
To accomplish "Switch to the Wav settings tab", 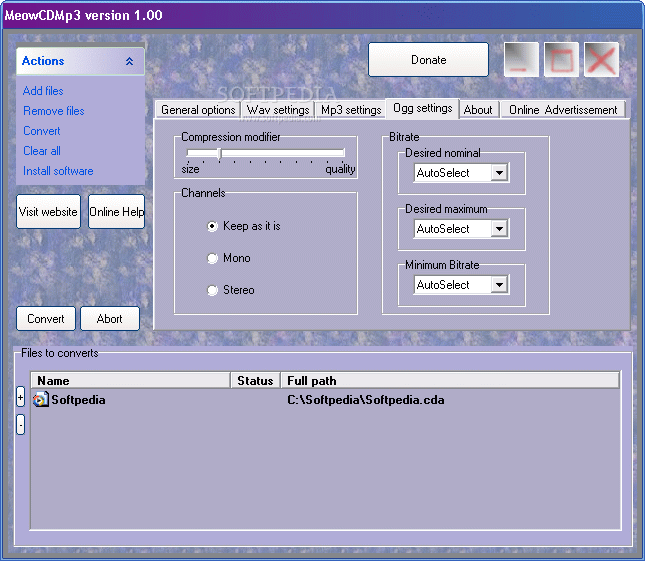I will pos(278,110).
